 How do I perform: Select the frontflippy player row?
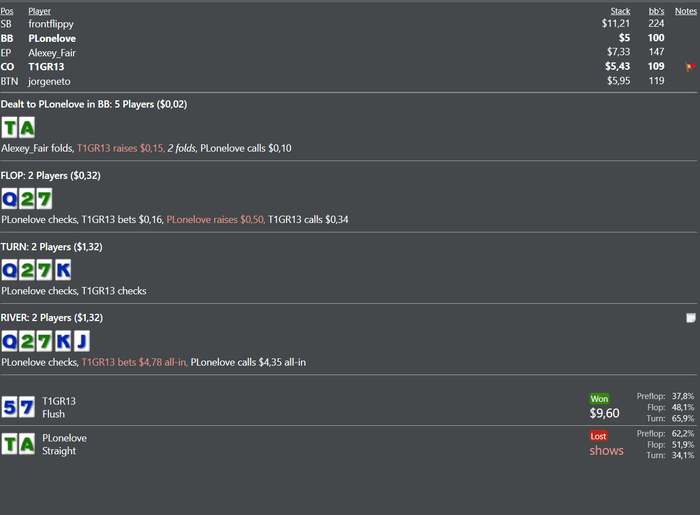[x=348, y=24]
